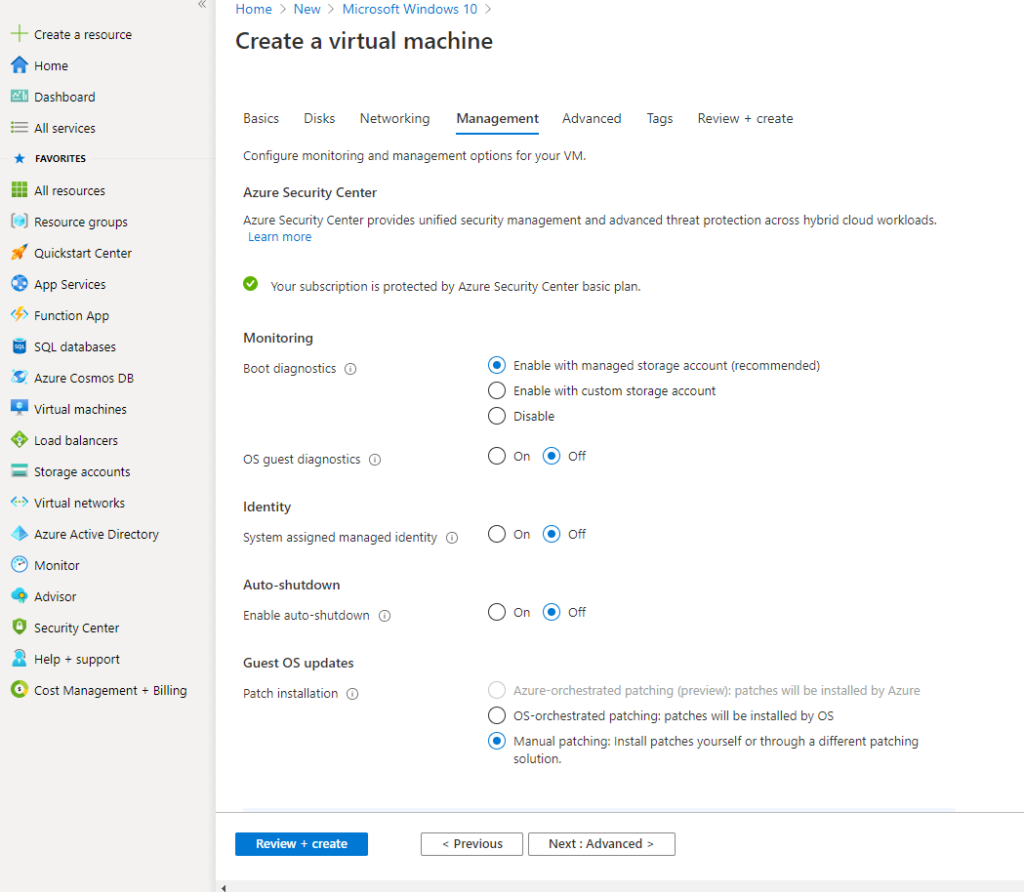The width and height of the screenshot is (1024, 892).
Task: Click the Cost Management + Billing icon
Action: [x=20, y=690]
